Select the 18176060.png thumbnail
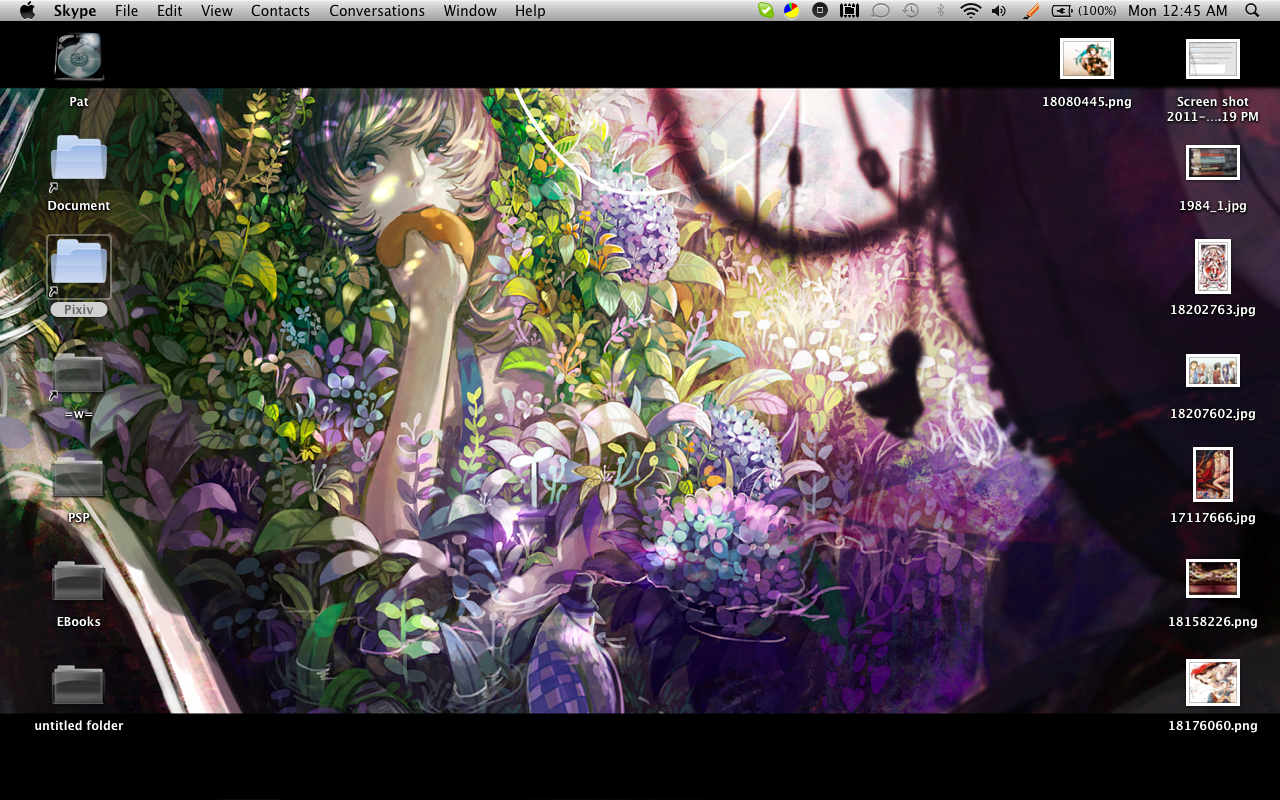1280x800 pixels. point(1213,682)
